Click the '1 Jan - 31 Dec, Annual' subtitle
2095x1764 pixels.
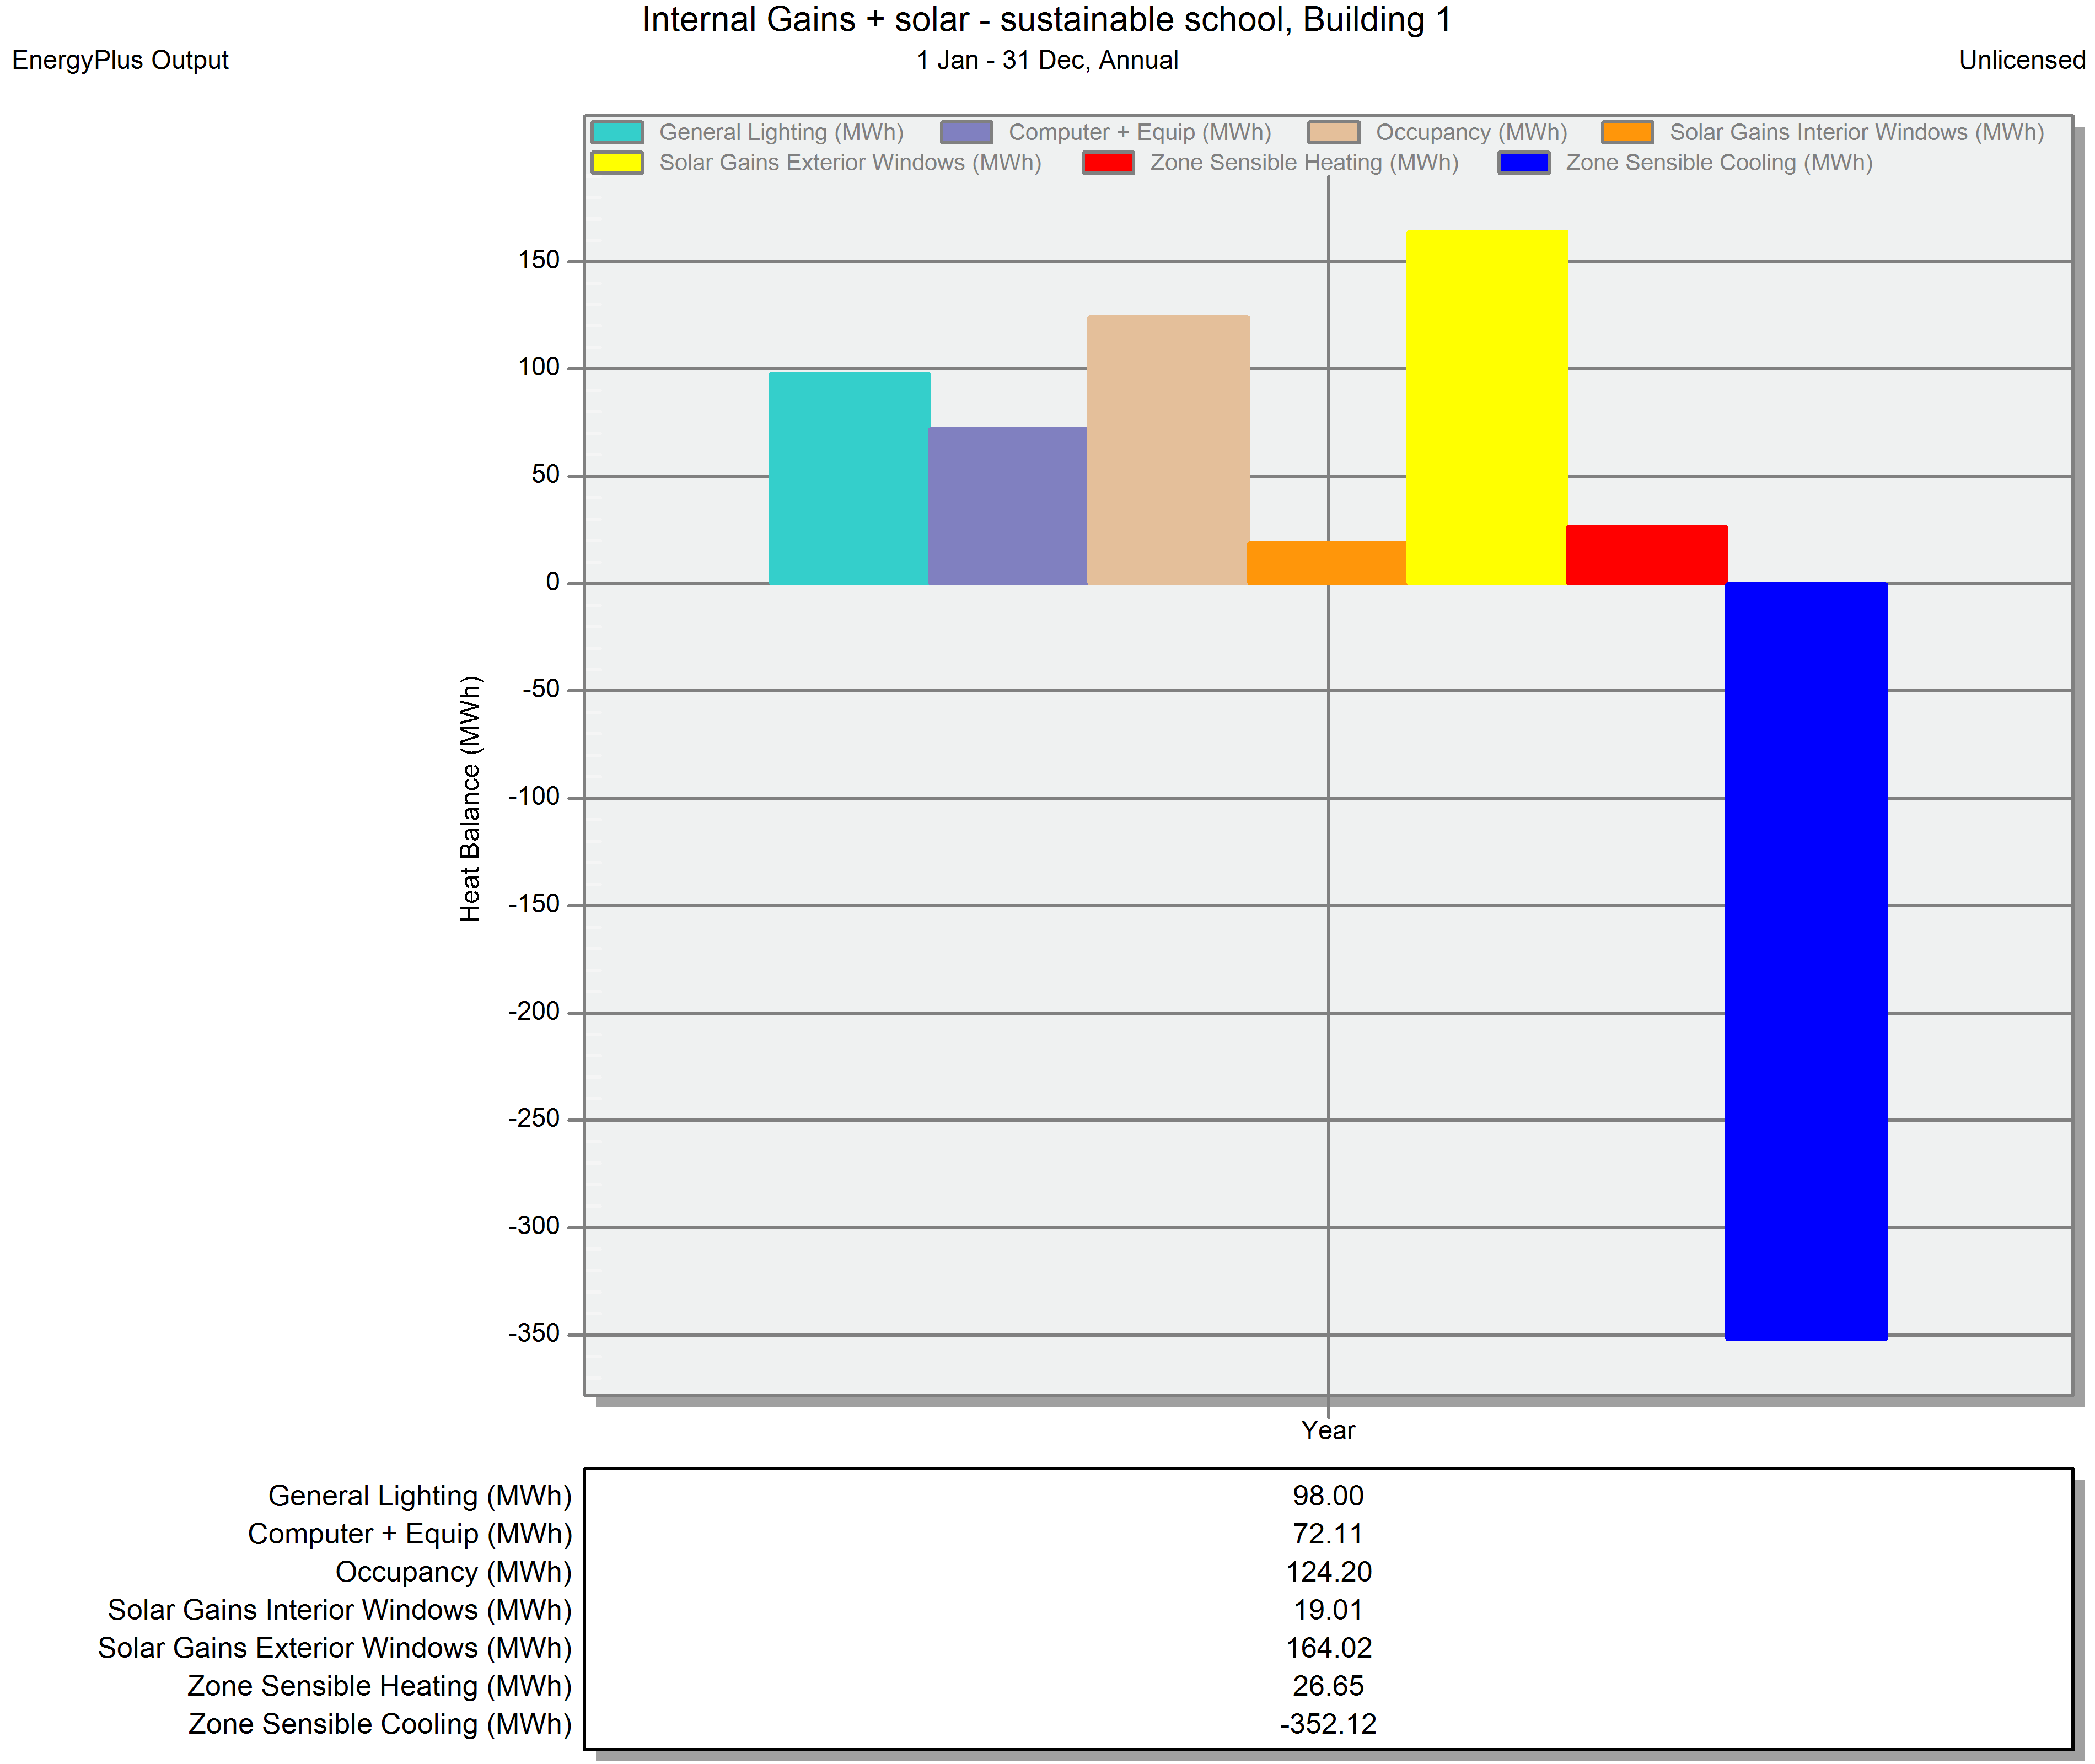click(x=1047, y=60)
